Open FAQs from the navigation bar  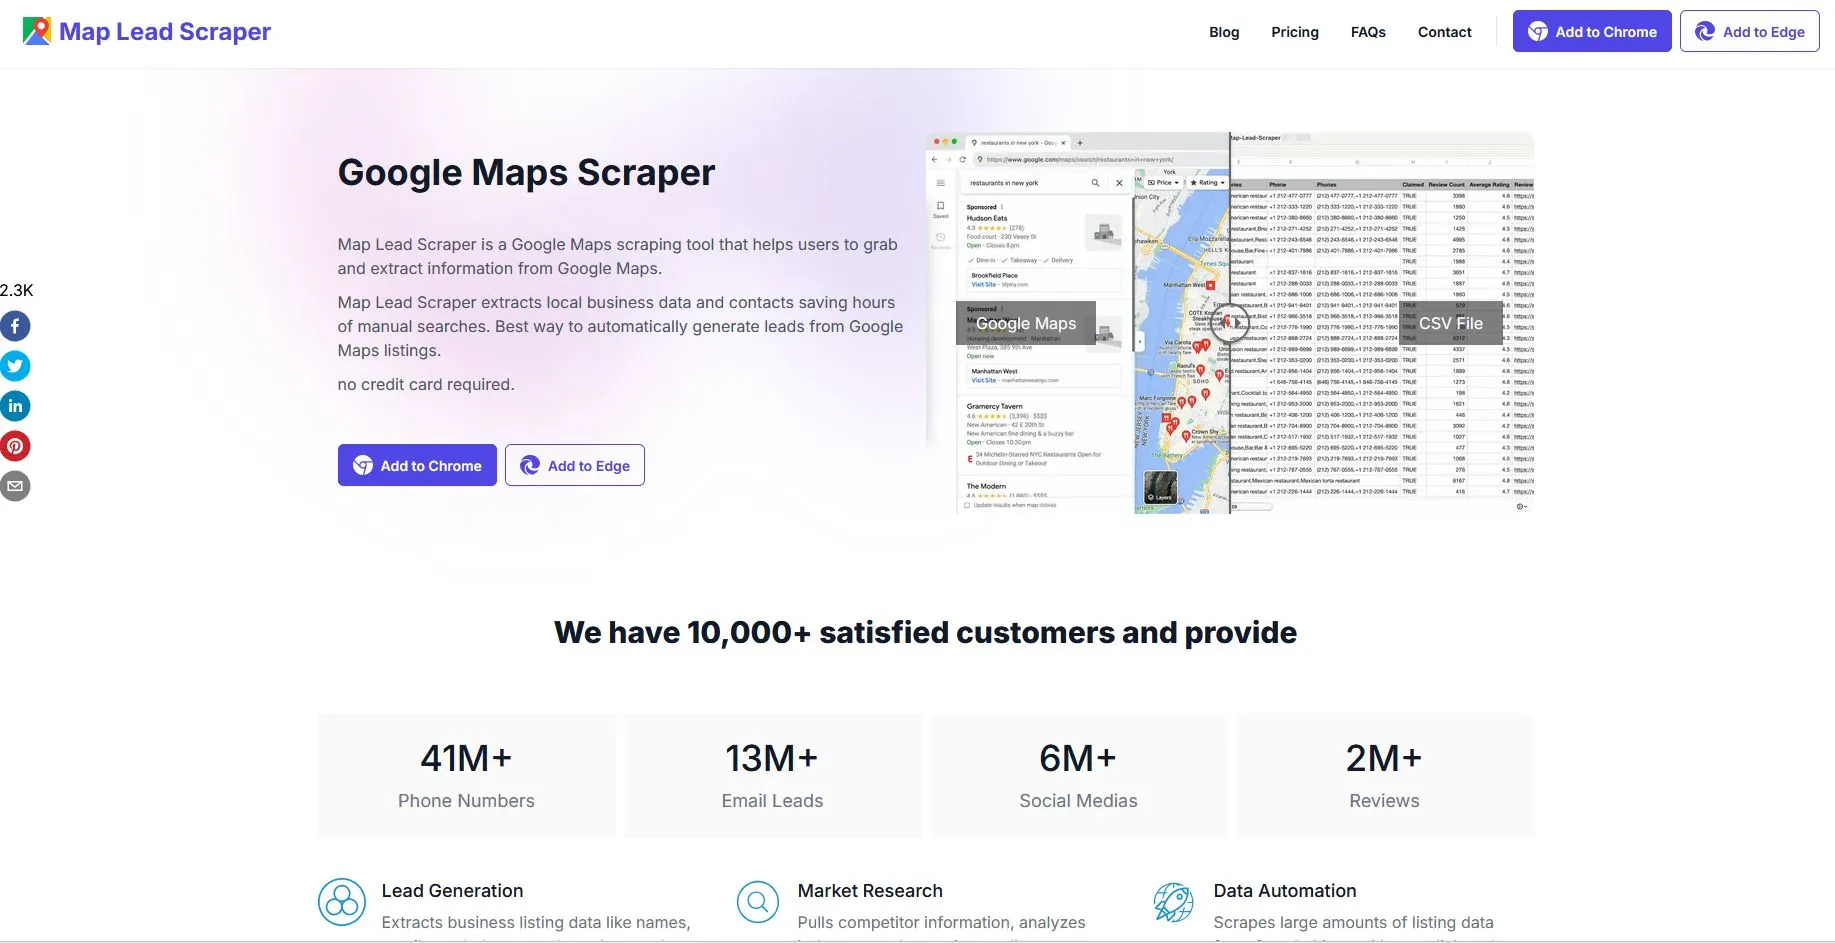coord(1368,32)
